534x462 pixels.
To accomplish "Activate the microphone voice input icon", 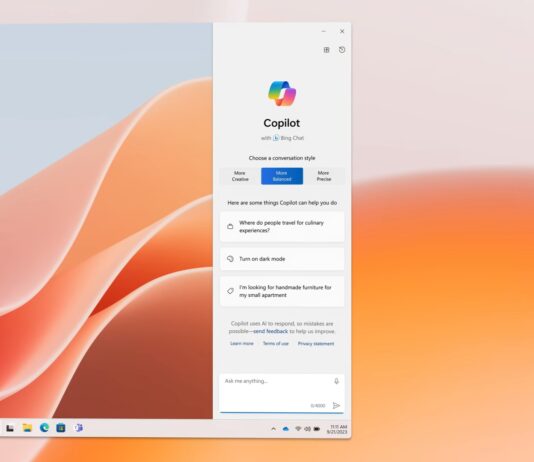I will (x=336, y=381).
